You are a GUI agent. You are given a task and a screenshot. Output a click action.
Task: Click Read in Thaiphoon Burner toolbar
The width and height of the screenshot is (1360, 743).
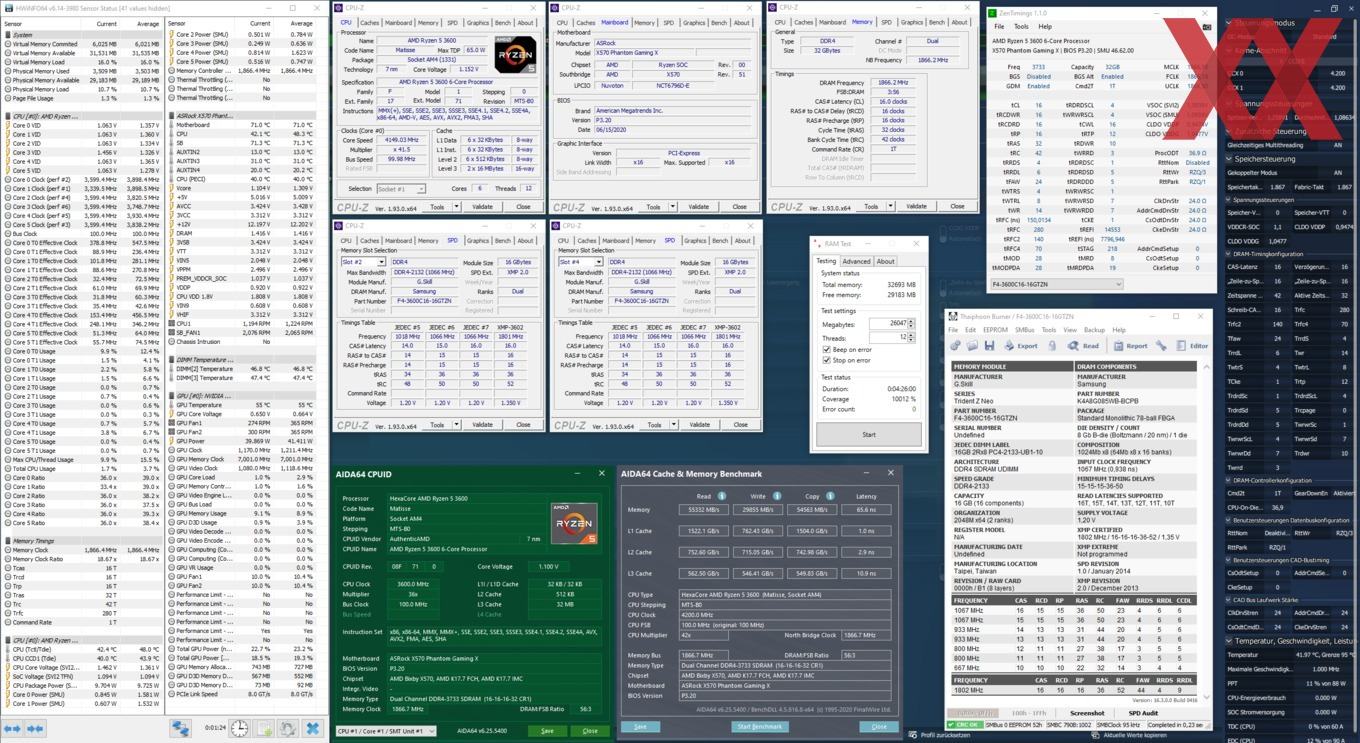1082,346
